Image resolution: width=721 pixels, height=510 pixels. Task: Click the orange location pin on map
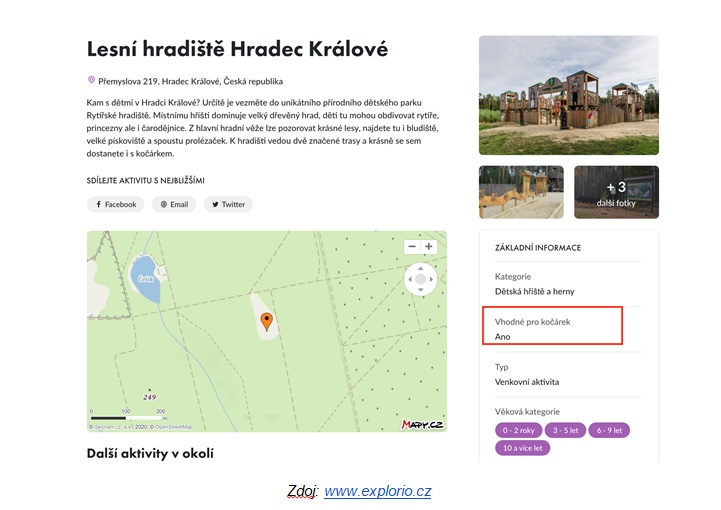point(266,321)
